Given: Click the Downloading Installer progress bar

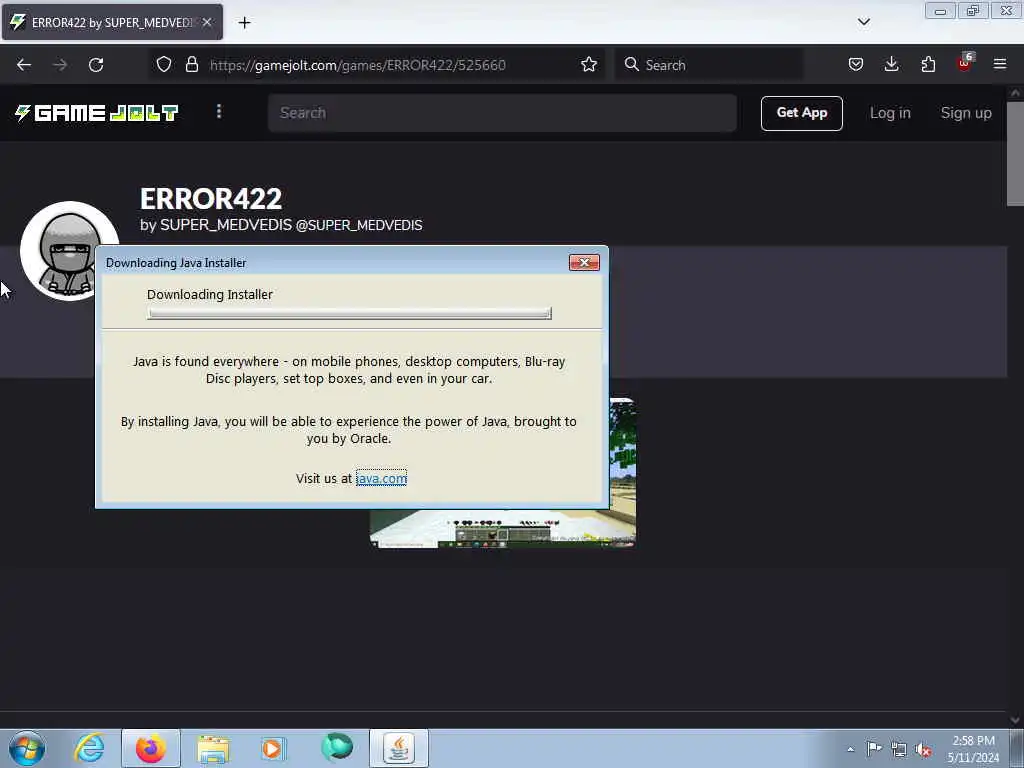Looking at the screenshot, I should point(349,313).
